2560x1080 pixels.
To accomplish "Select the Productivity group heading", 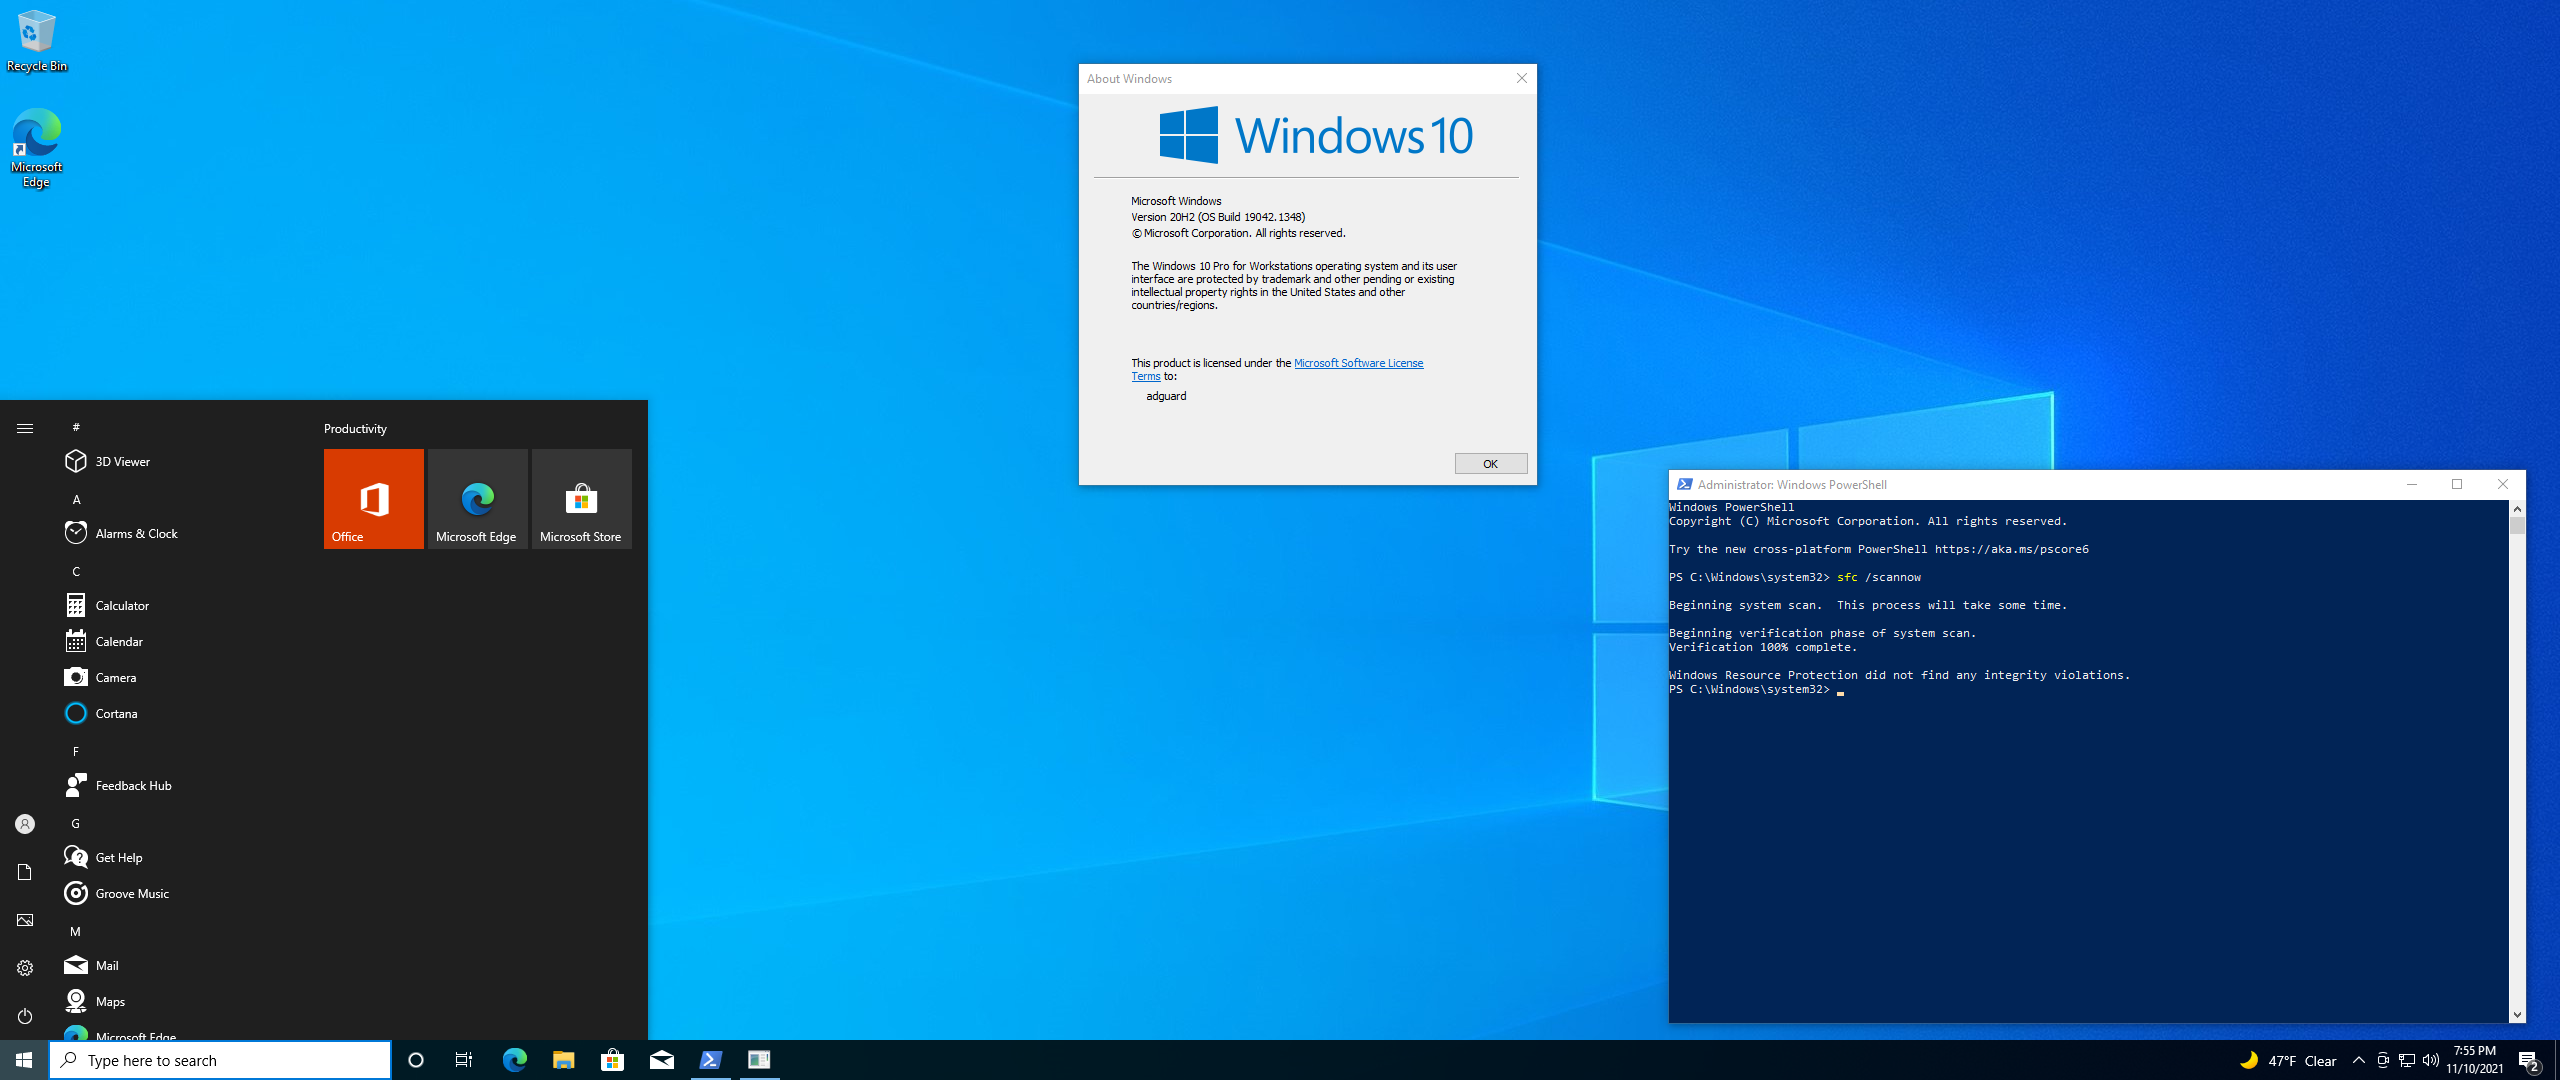I will click(x=355, y=428).
